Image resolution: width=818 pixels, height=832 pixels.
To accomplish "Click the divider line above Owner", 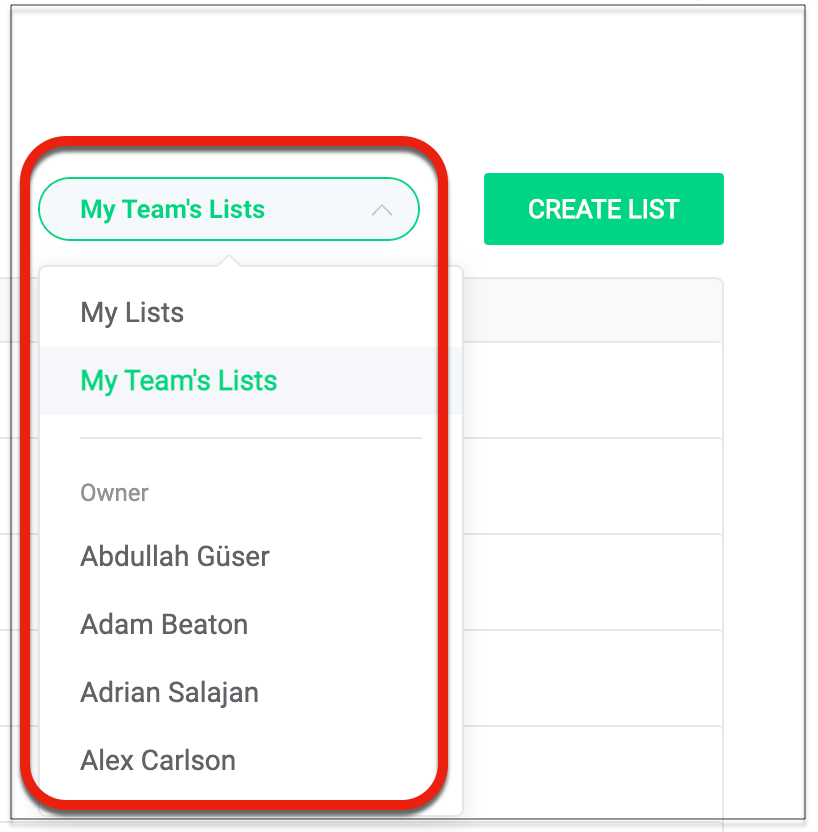I will 250,438.
